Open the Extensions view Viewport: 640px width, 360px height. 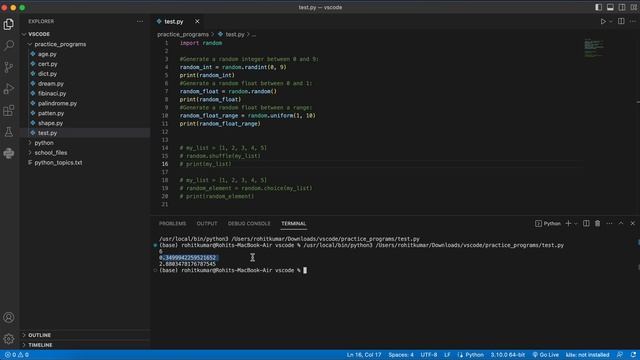9,110
